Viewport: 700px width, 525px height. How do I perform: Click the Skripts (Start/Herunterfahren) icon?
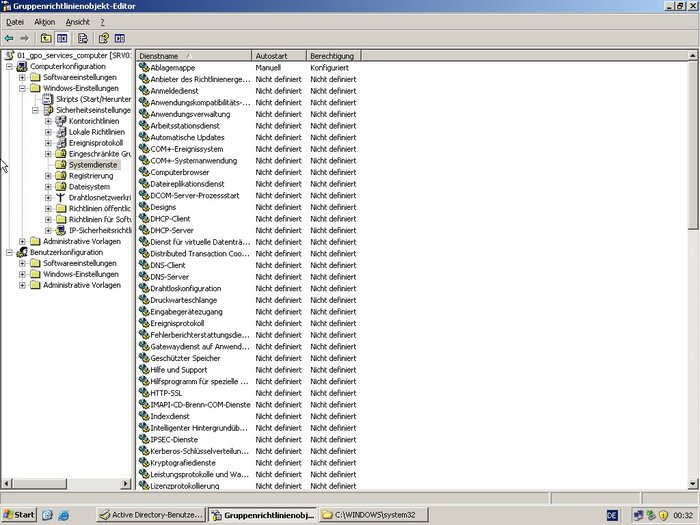(x=48, y=99)
